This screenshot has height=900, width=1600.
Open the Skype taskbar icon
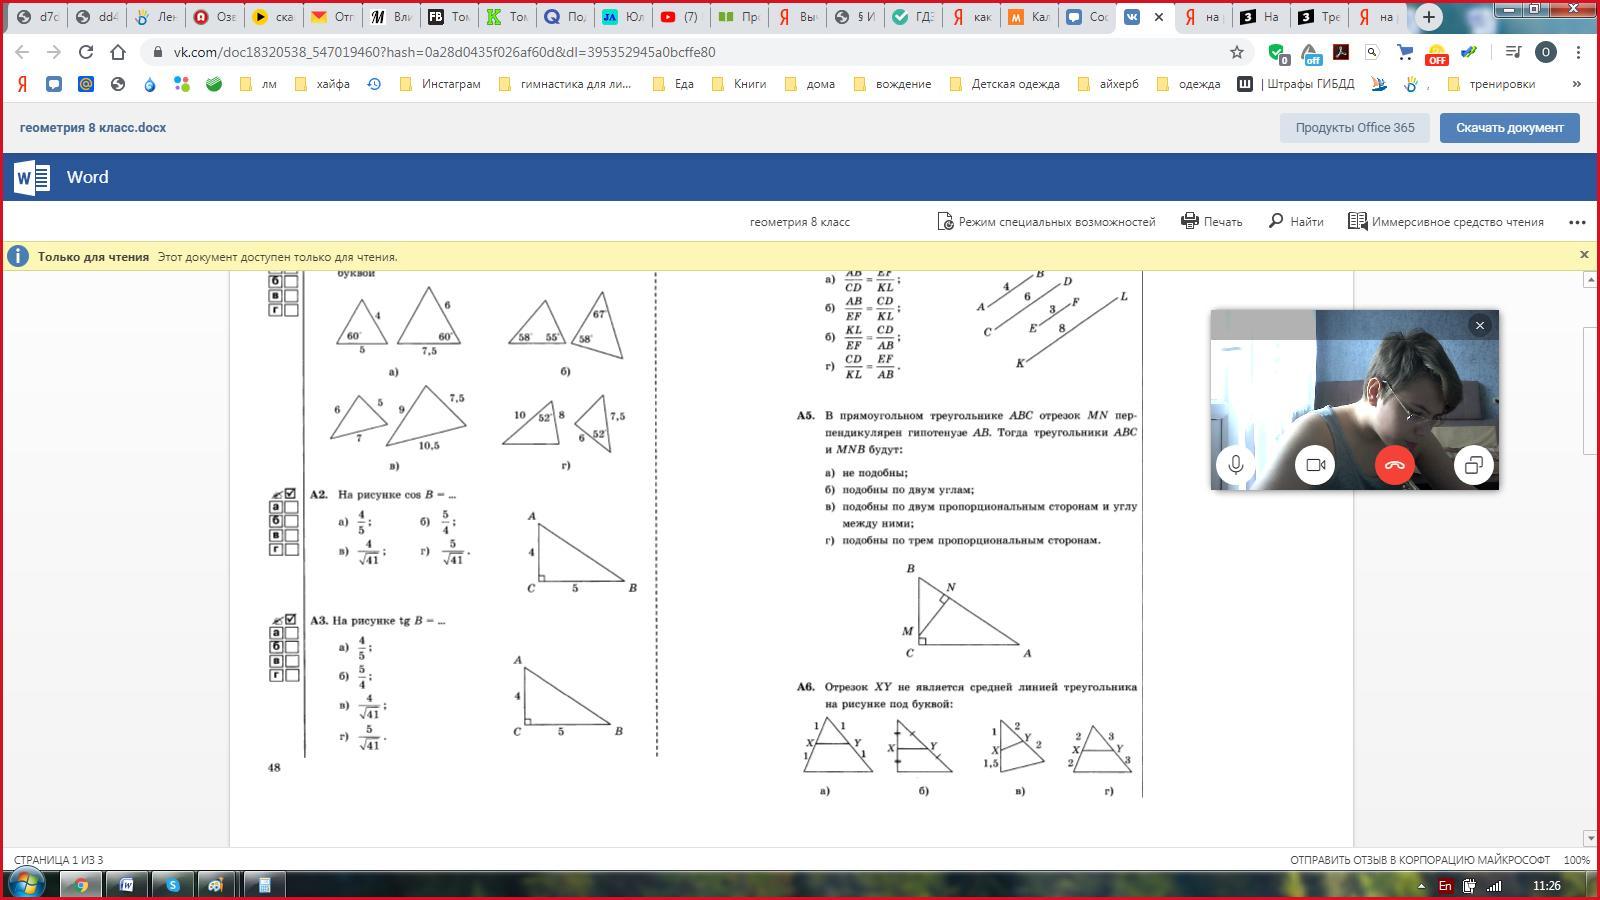[x=173, y=884]
